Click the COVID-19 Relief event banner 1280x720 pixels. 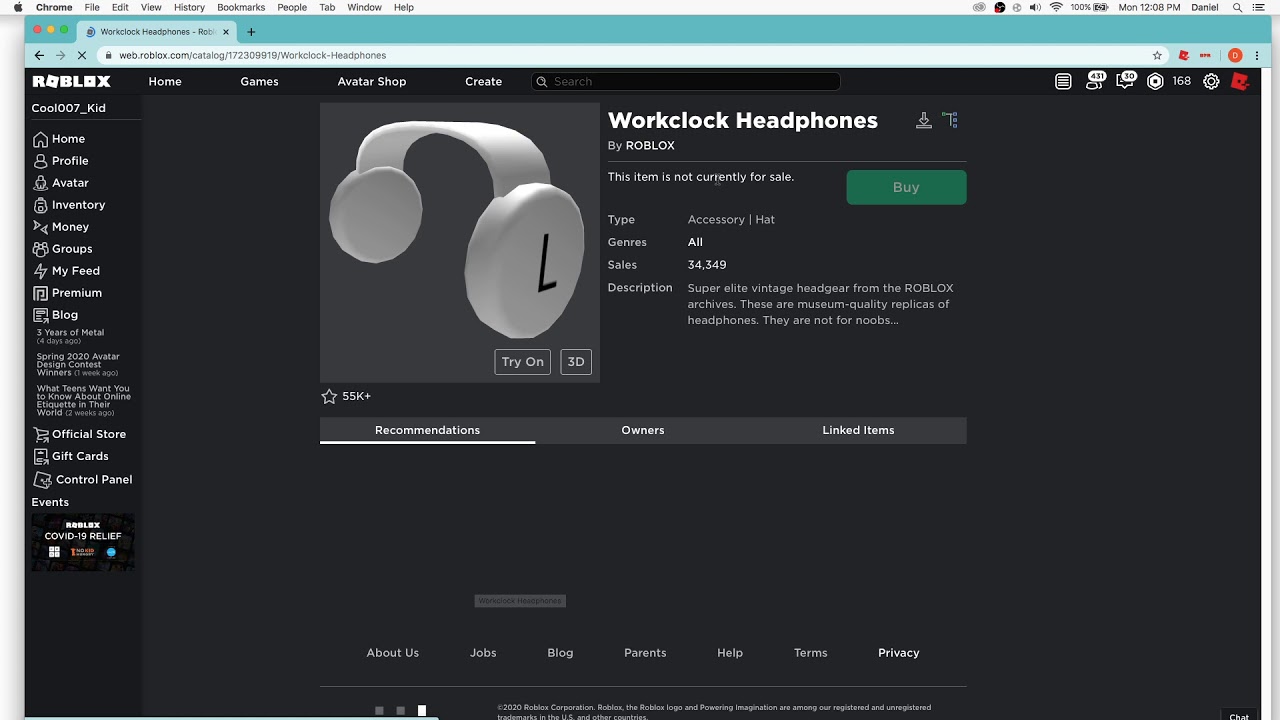83,542
